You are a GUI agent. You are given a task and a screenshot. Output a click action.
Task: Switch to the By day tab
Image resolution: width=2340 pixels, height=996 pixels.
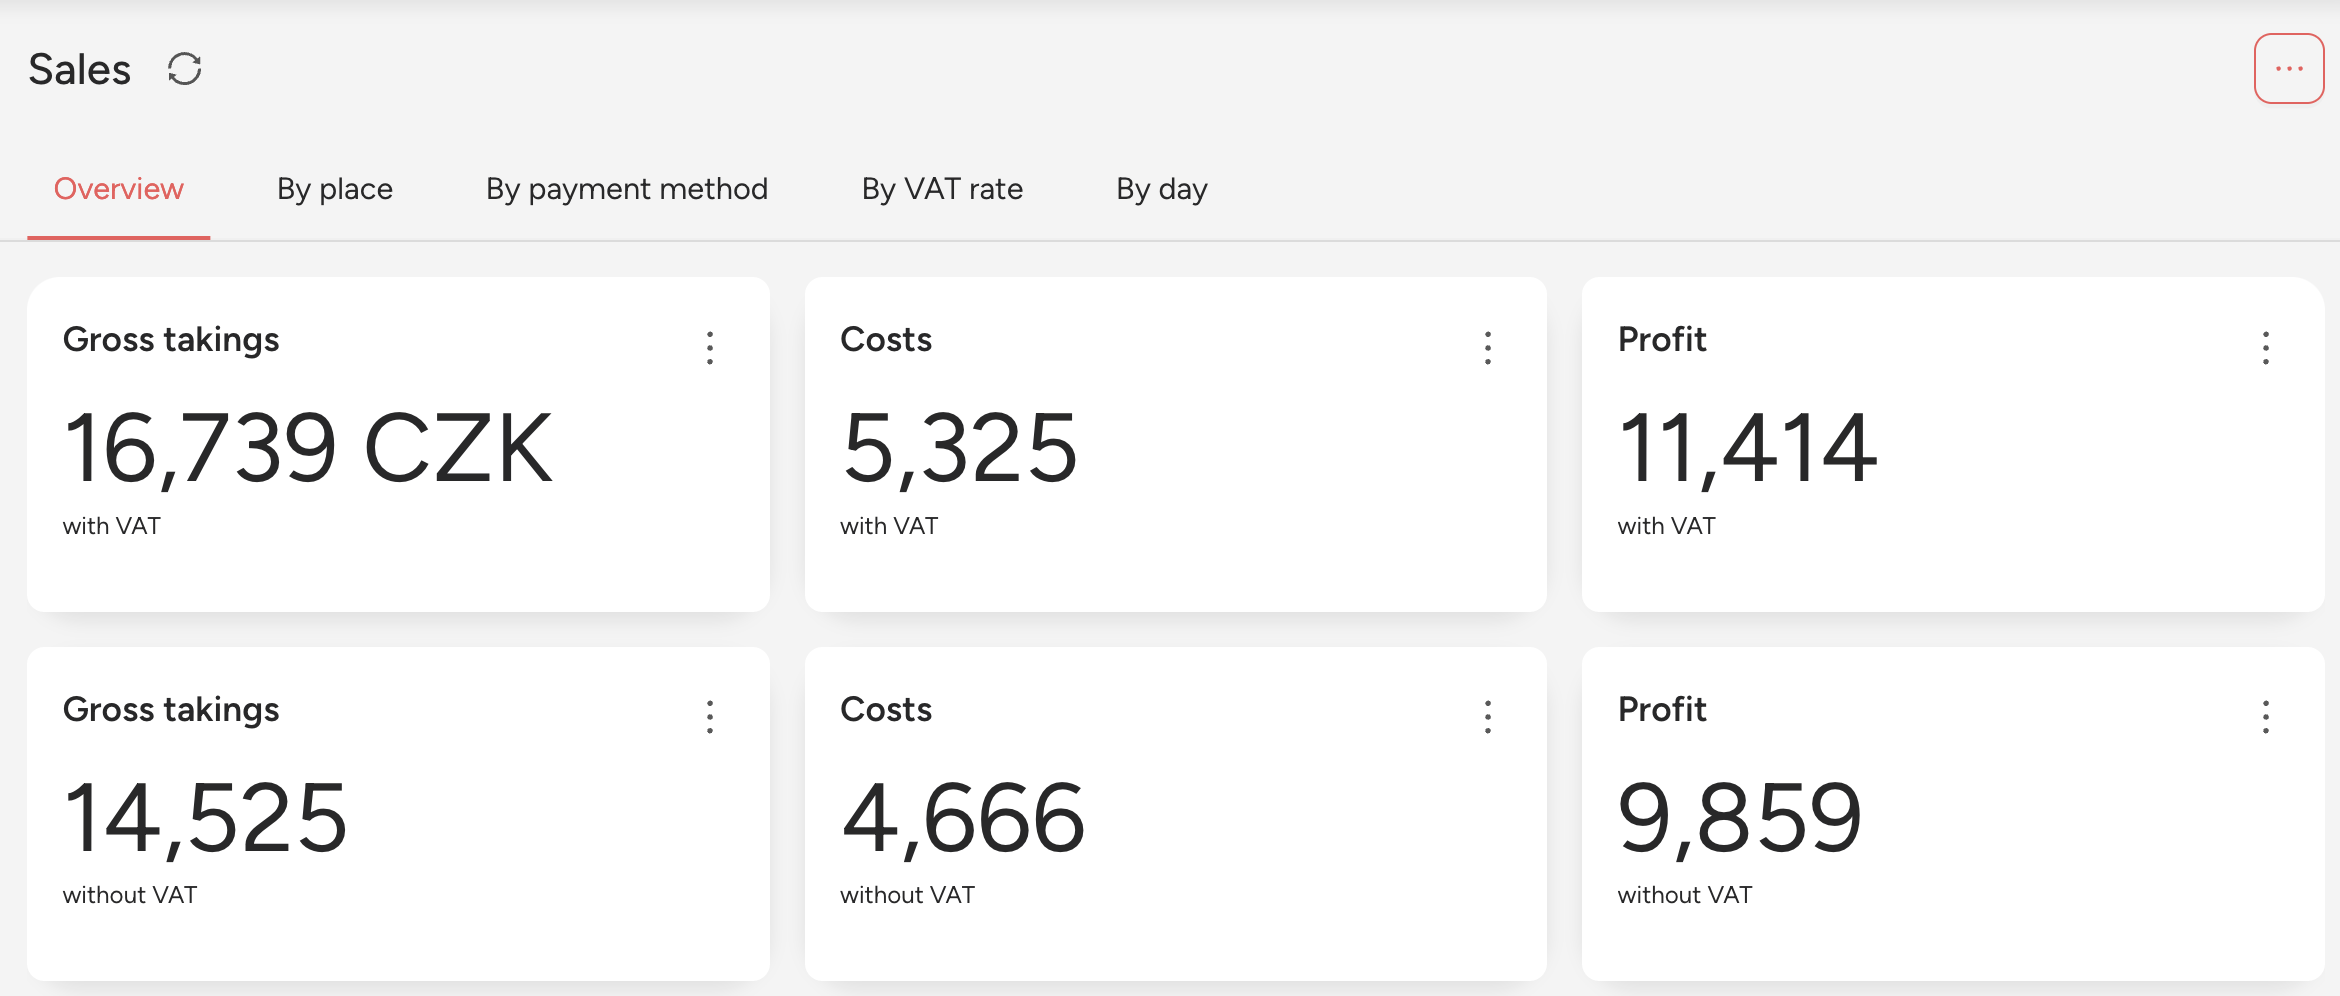tap(1162, 189)
